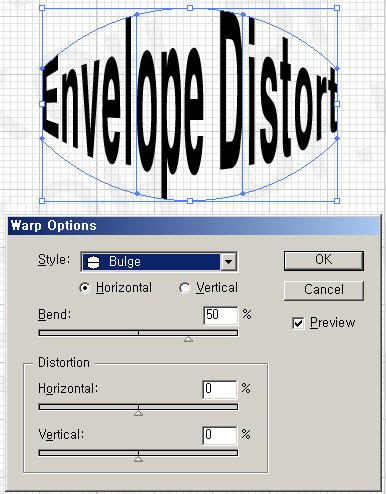Click the Bulge style icon in dropdown
The height and width of the screenshot is (494, 386).
click(93, 262)
